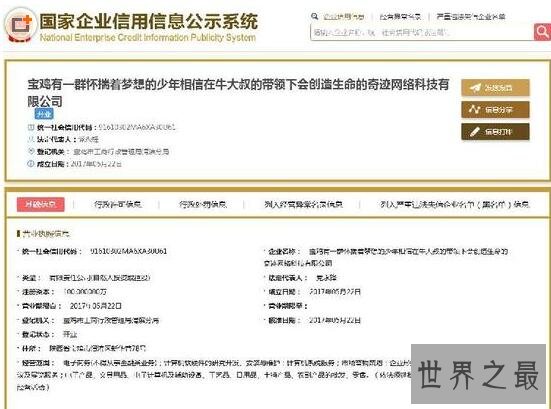Click the person icon beside 法定代表人 in the header card
This screenshot has height=409, width=551.
(31, 139)
